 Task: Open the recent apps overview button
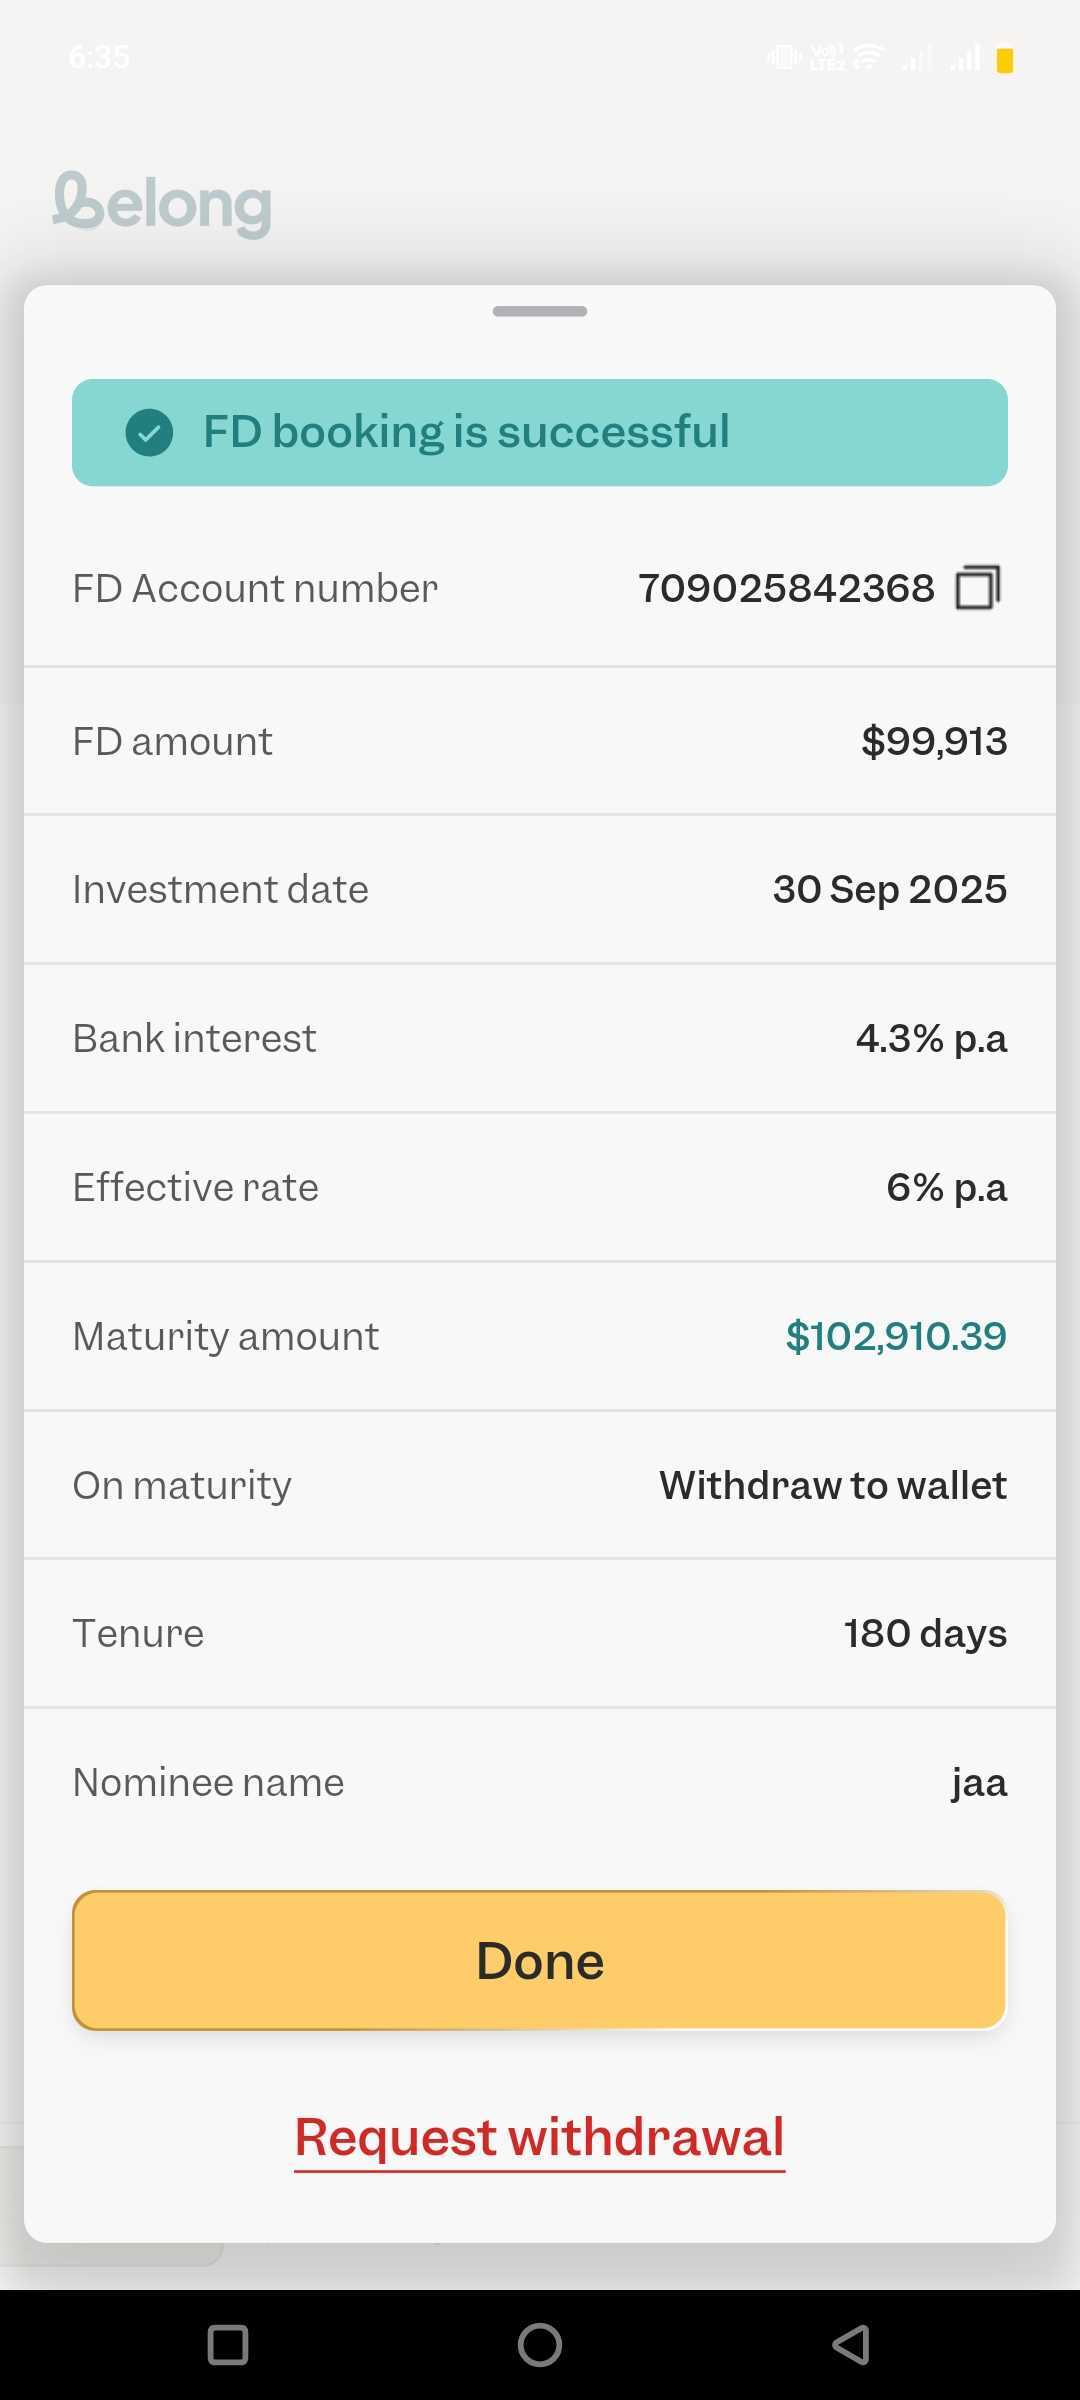(x=228, y=2344)
